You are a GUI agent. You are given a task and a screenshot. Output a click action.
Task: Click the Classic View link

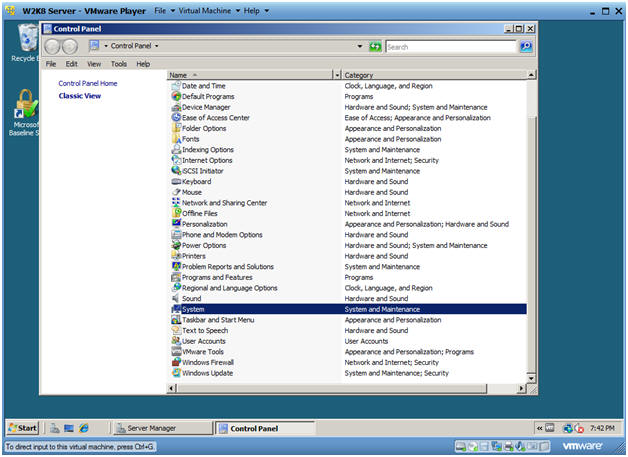click(x=80, y=96)
